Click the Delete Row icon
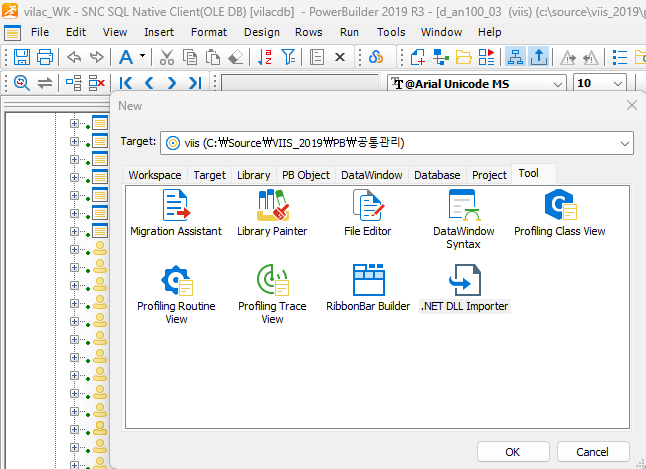Screen dimensions: 646x469 click(97, 83)
